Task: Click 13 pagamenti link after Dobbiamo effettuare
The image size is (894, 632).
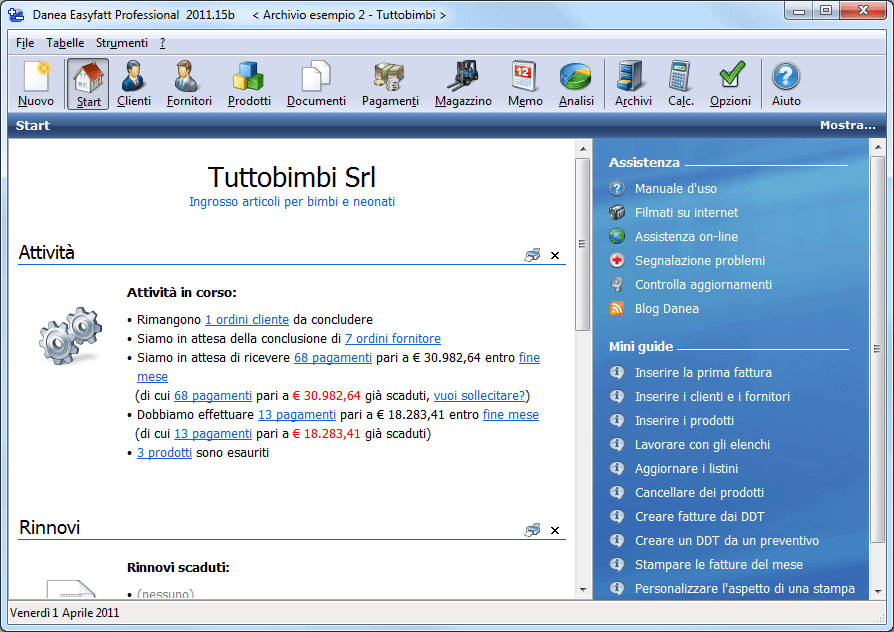Action: (x=297, y=415)
